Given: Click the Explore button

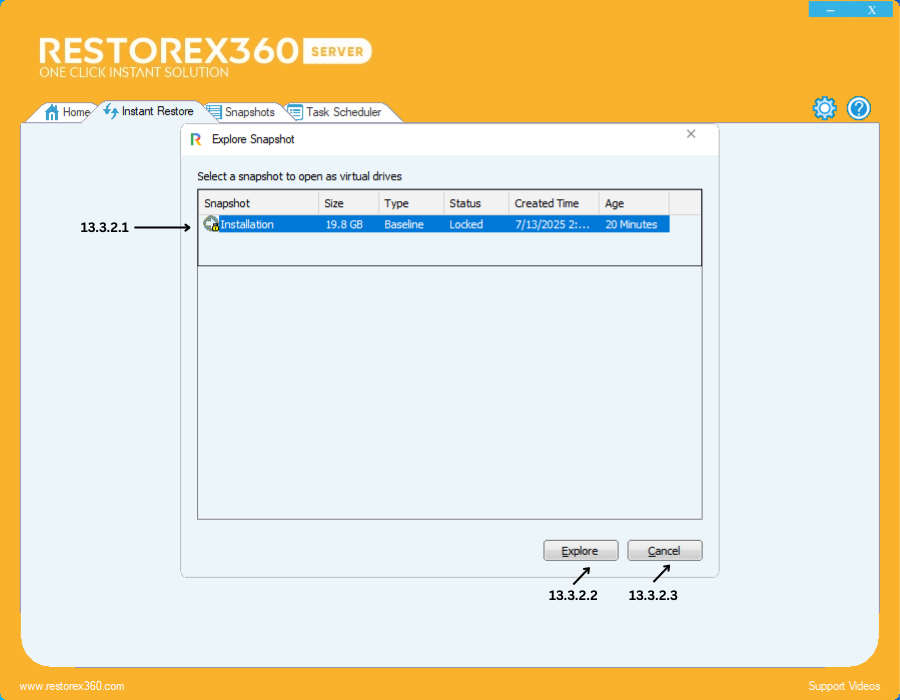Looking at the screenshot, I should pos(580,551).
